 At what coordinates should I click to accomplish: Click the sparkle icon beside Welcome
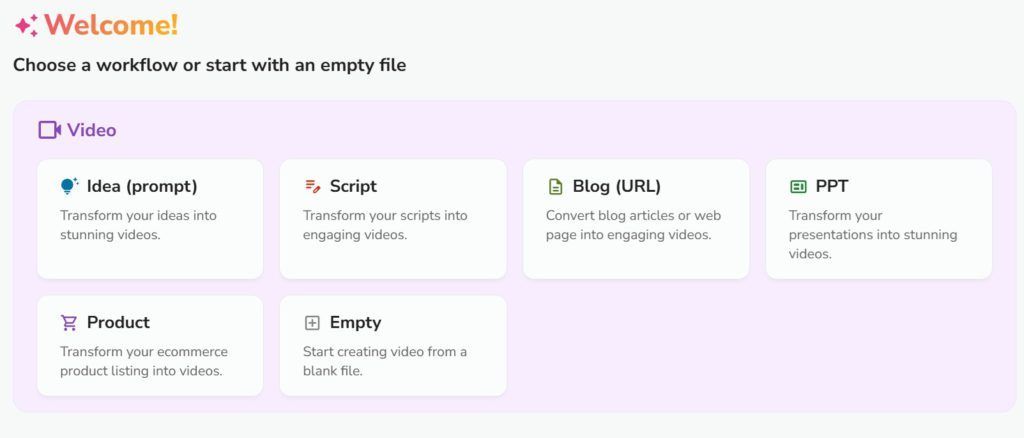27,25
